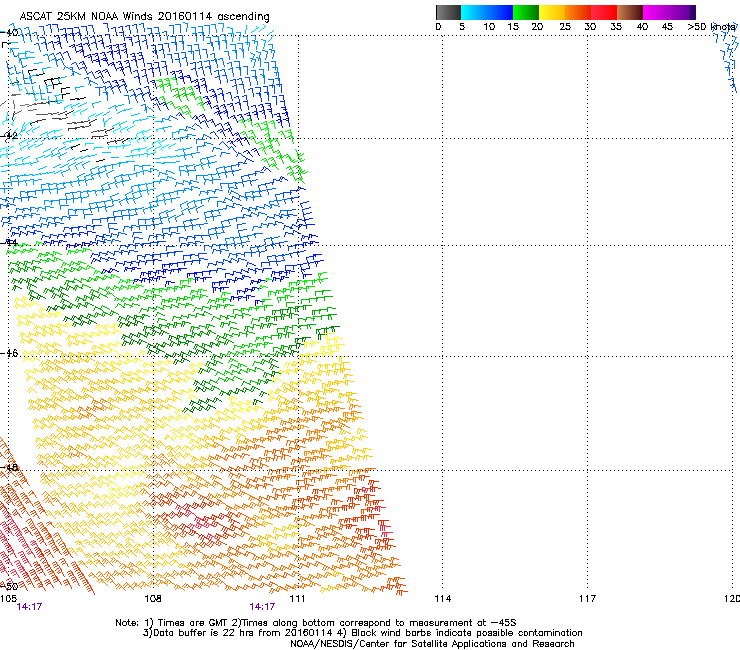Click the note about black wind barbs contamination
The width and height of the screenshot is (740, 650).
click(461, 633)
